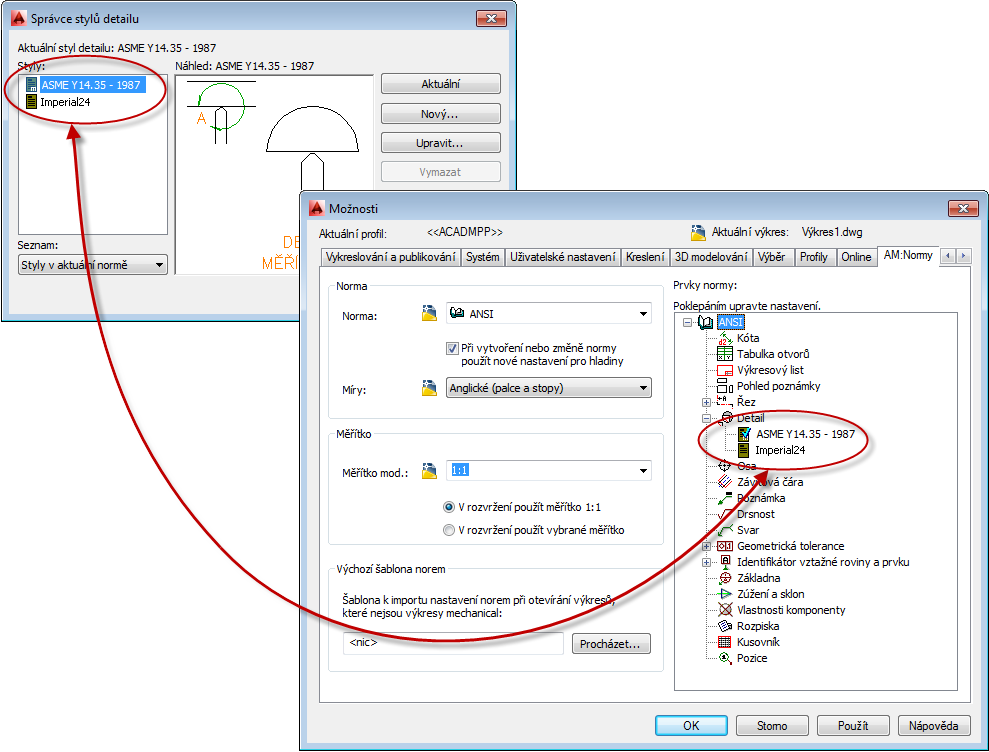Select V rozvržení použít měřítko 1:1

pos(448,507)
